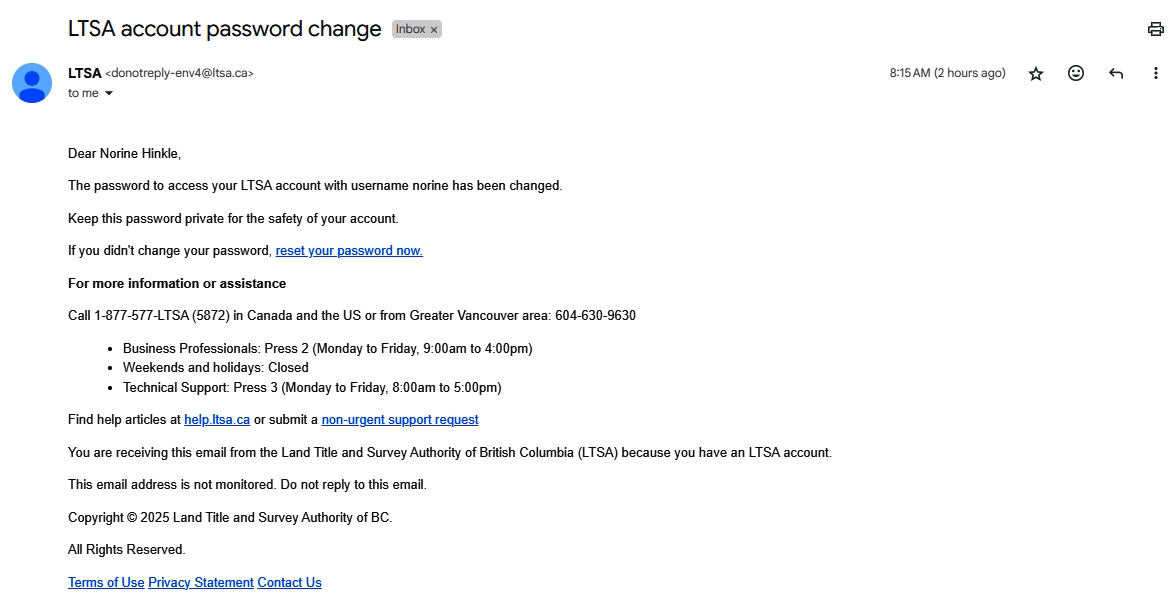Image resolution: width=1176 pixels, height=608 pixels.
Task: Click the Inbox label chip
Action: coord(410,29)
